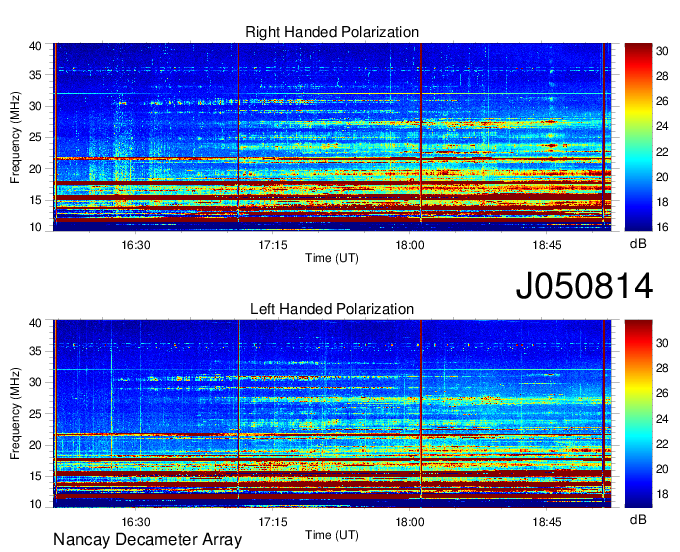The image size is (680, 552).
Task: Click the "40" frequency tick of Right Handed plot
Action: [35, 46]
